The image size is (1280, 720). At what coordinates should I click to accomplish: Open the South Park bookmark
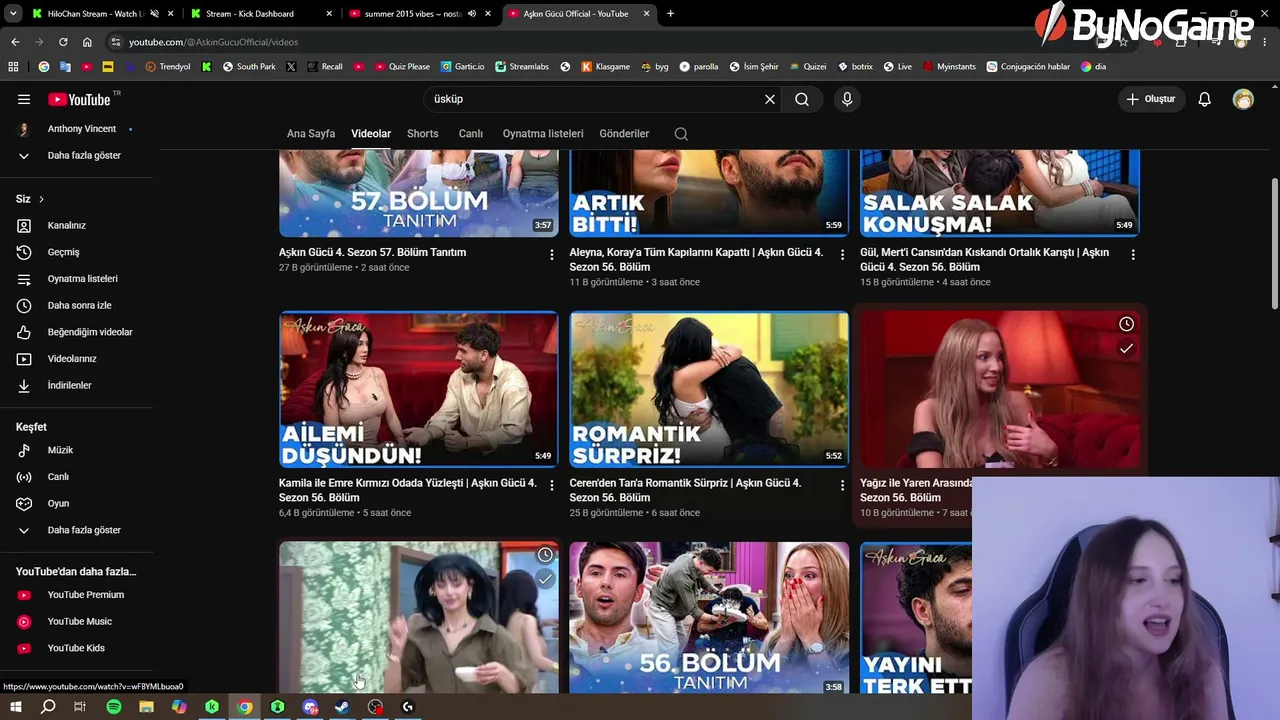(x=249, y=67)
